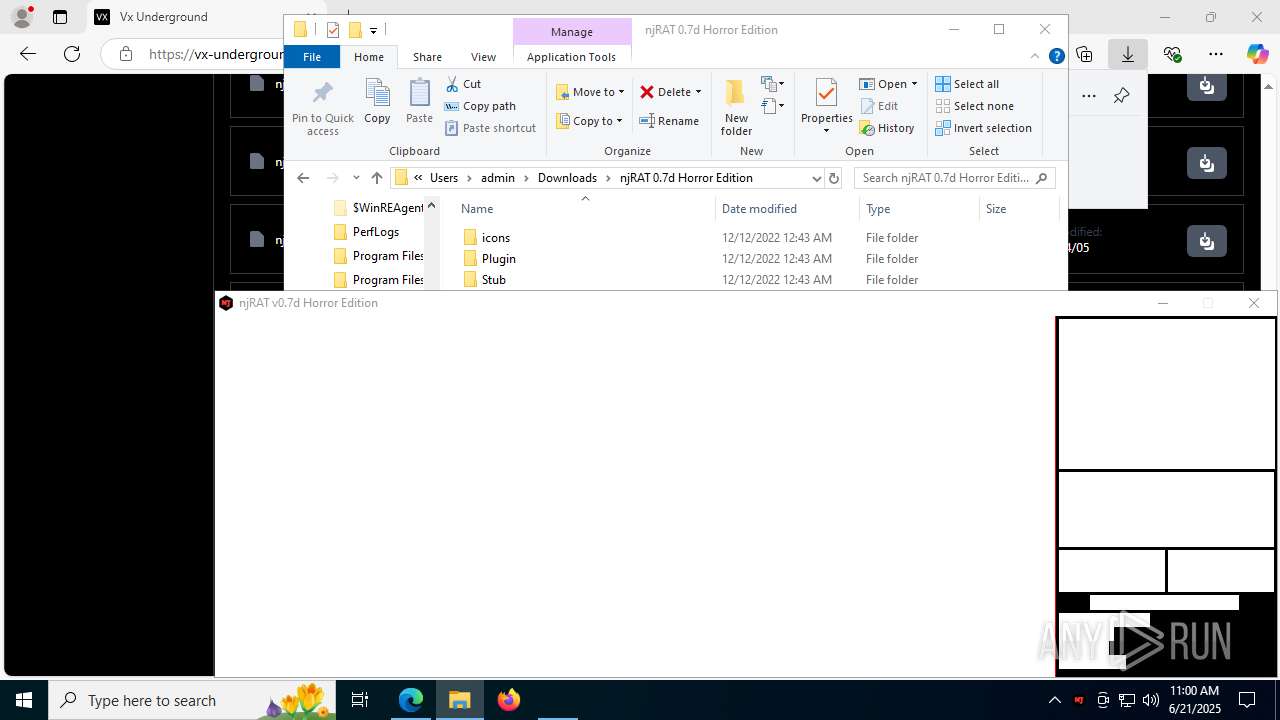The image size is (1280, 720).
Task: Refresh the Vx Underground page
Action: (72, 54)
